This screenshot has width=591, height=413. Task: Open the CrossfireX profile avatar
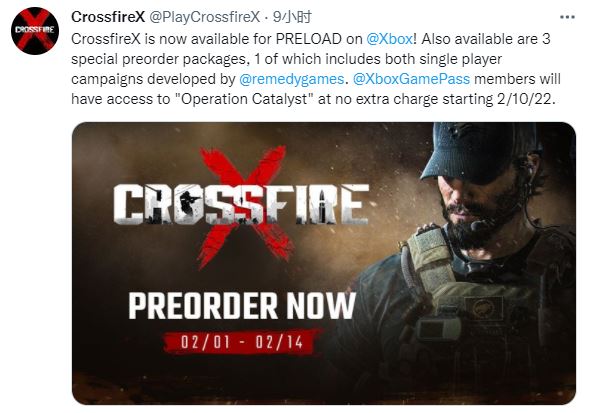click(35, 31)
